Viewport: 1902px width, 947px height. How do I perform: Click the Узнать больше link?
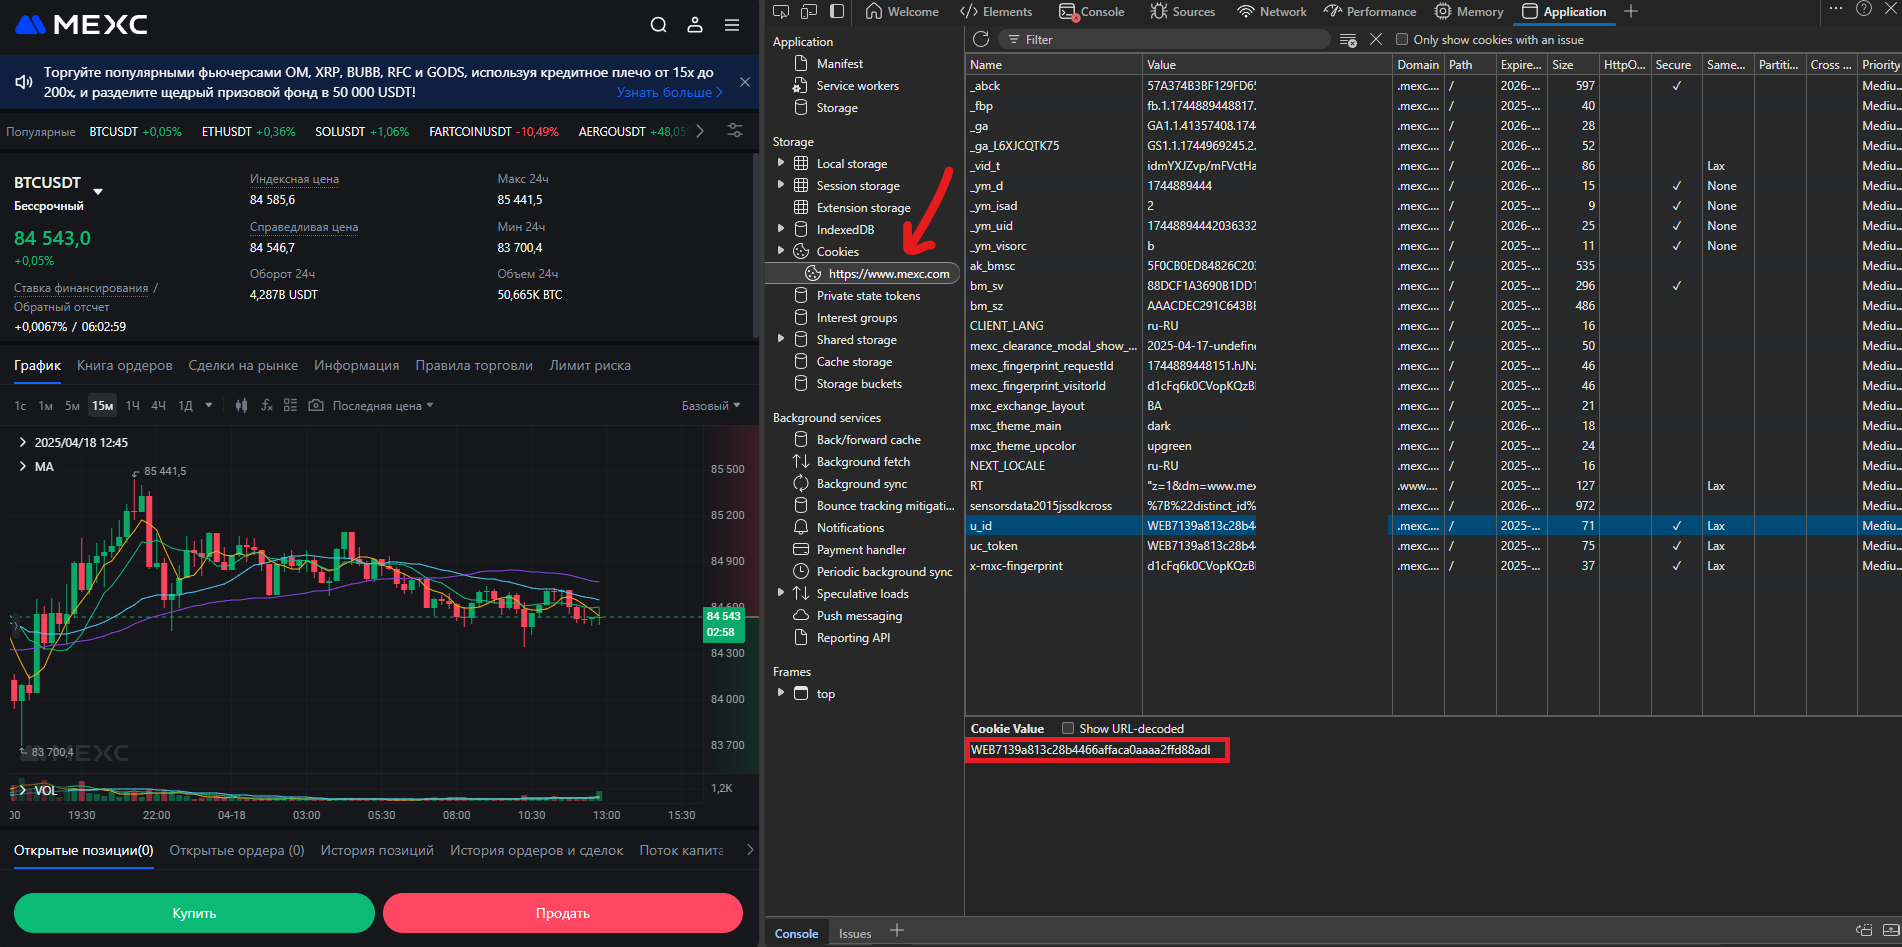pyautogui.click(x=668, y=92)
